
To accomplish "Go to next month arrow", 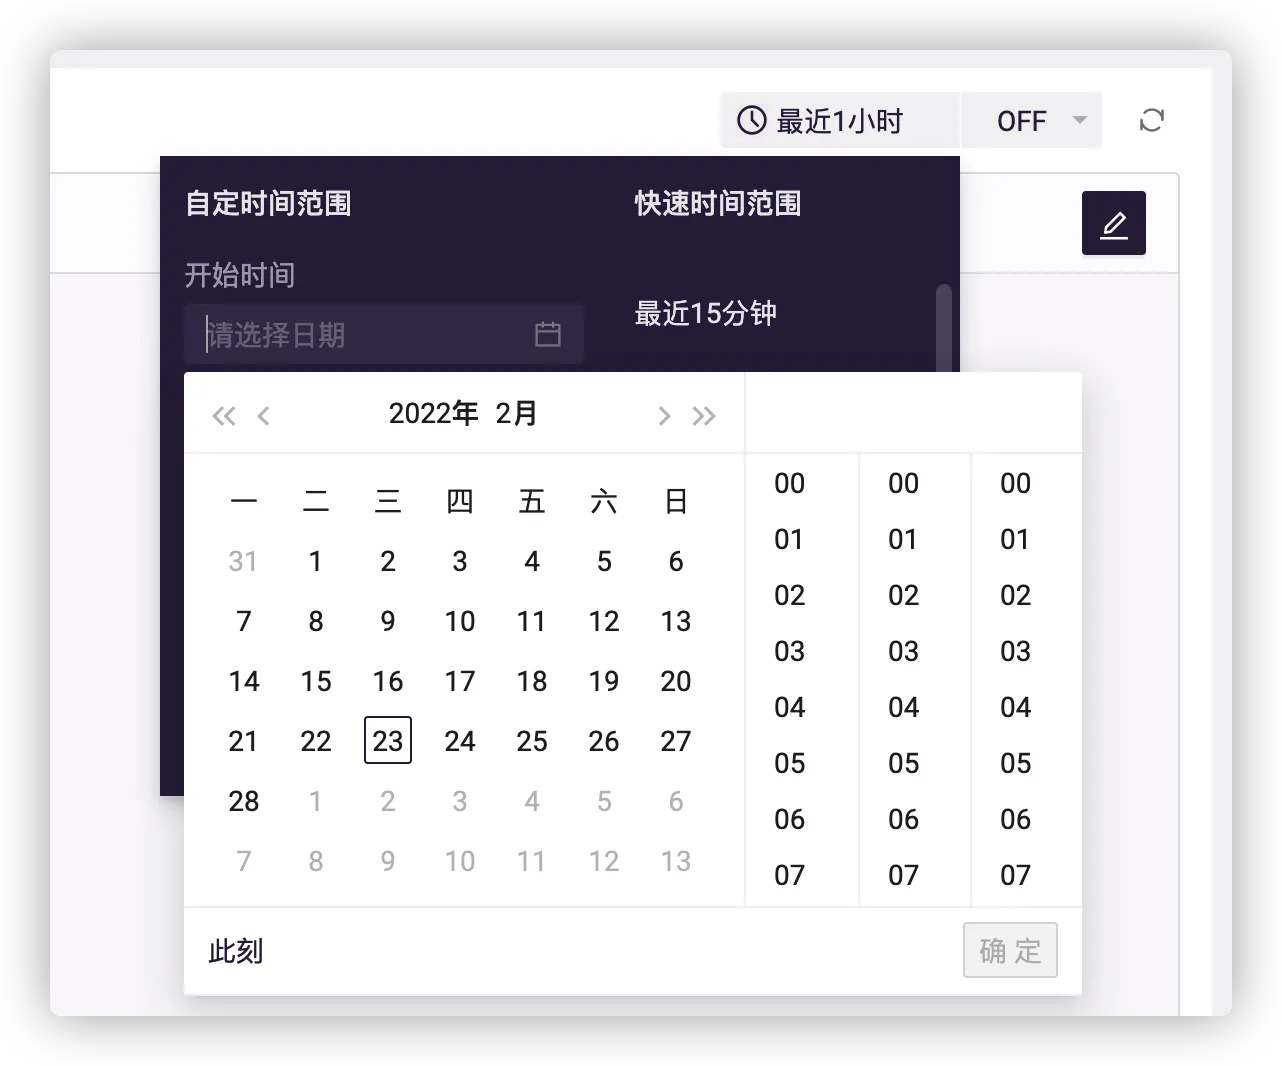I will [x=663, y=415].
